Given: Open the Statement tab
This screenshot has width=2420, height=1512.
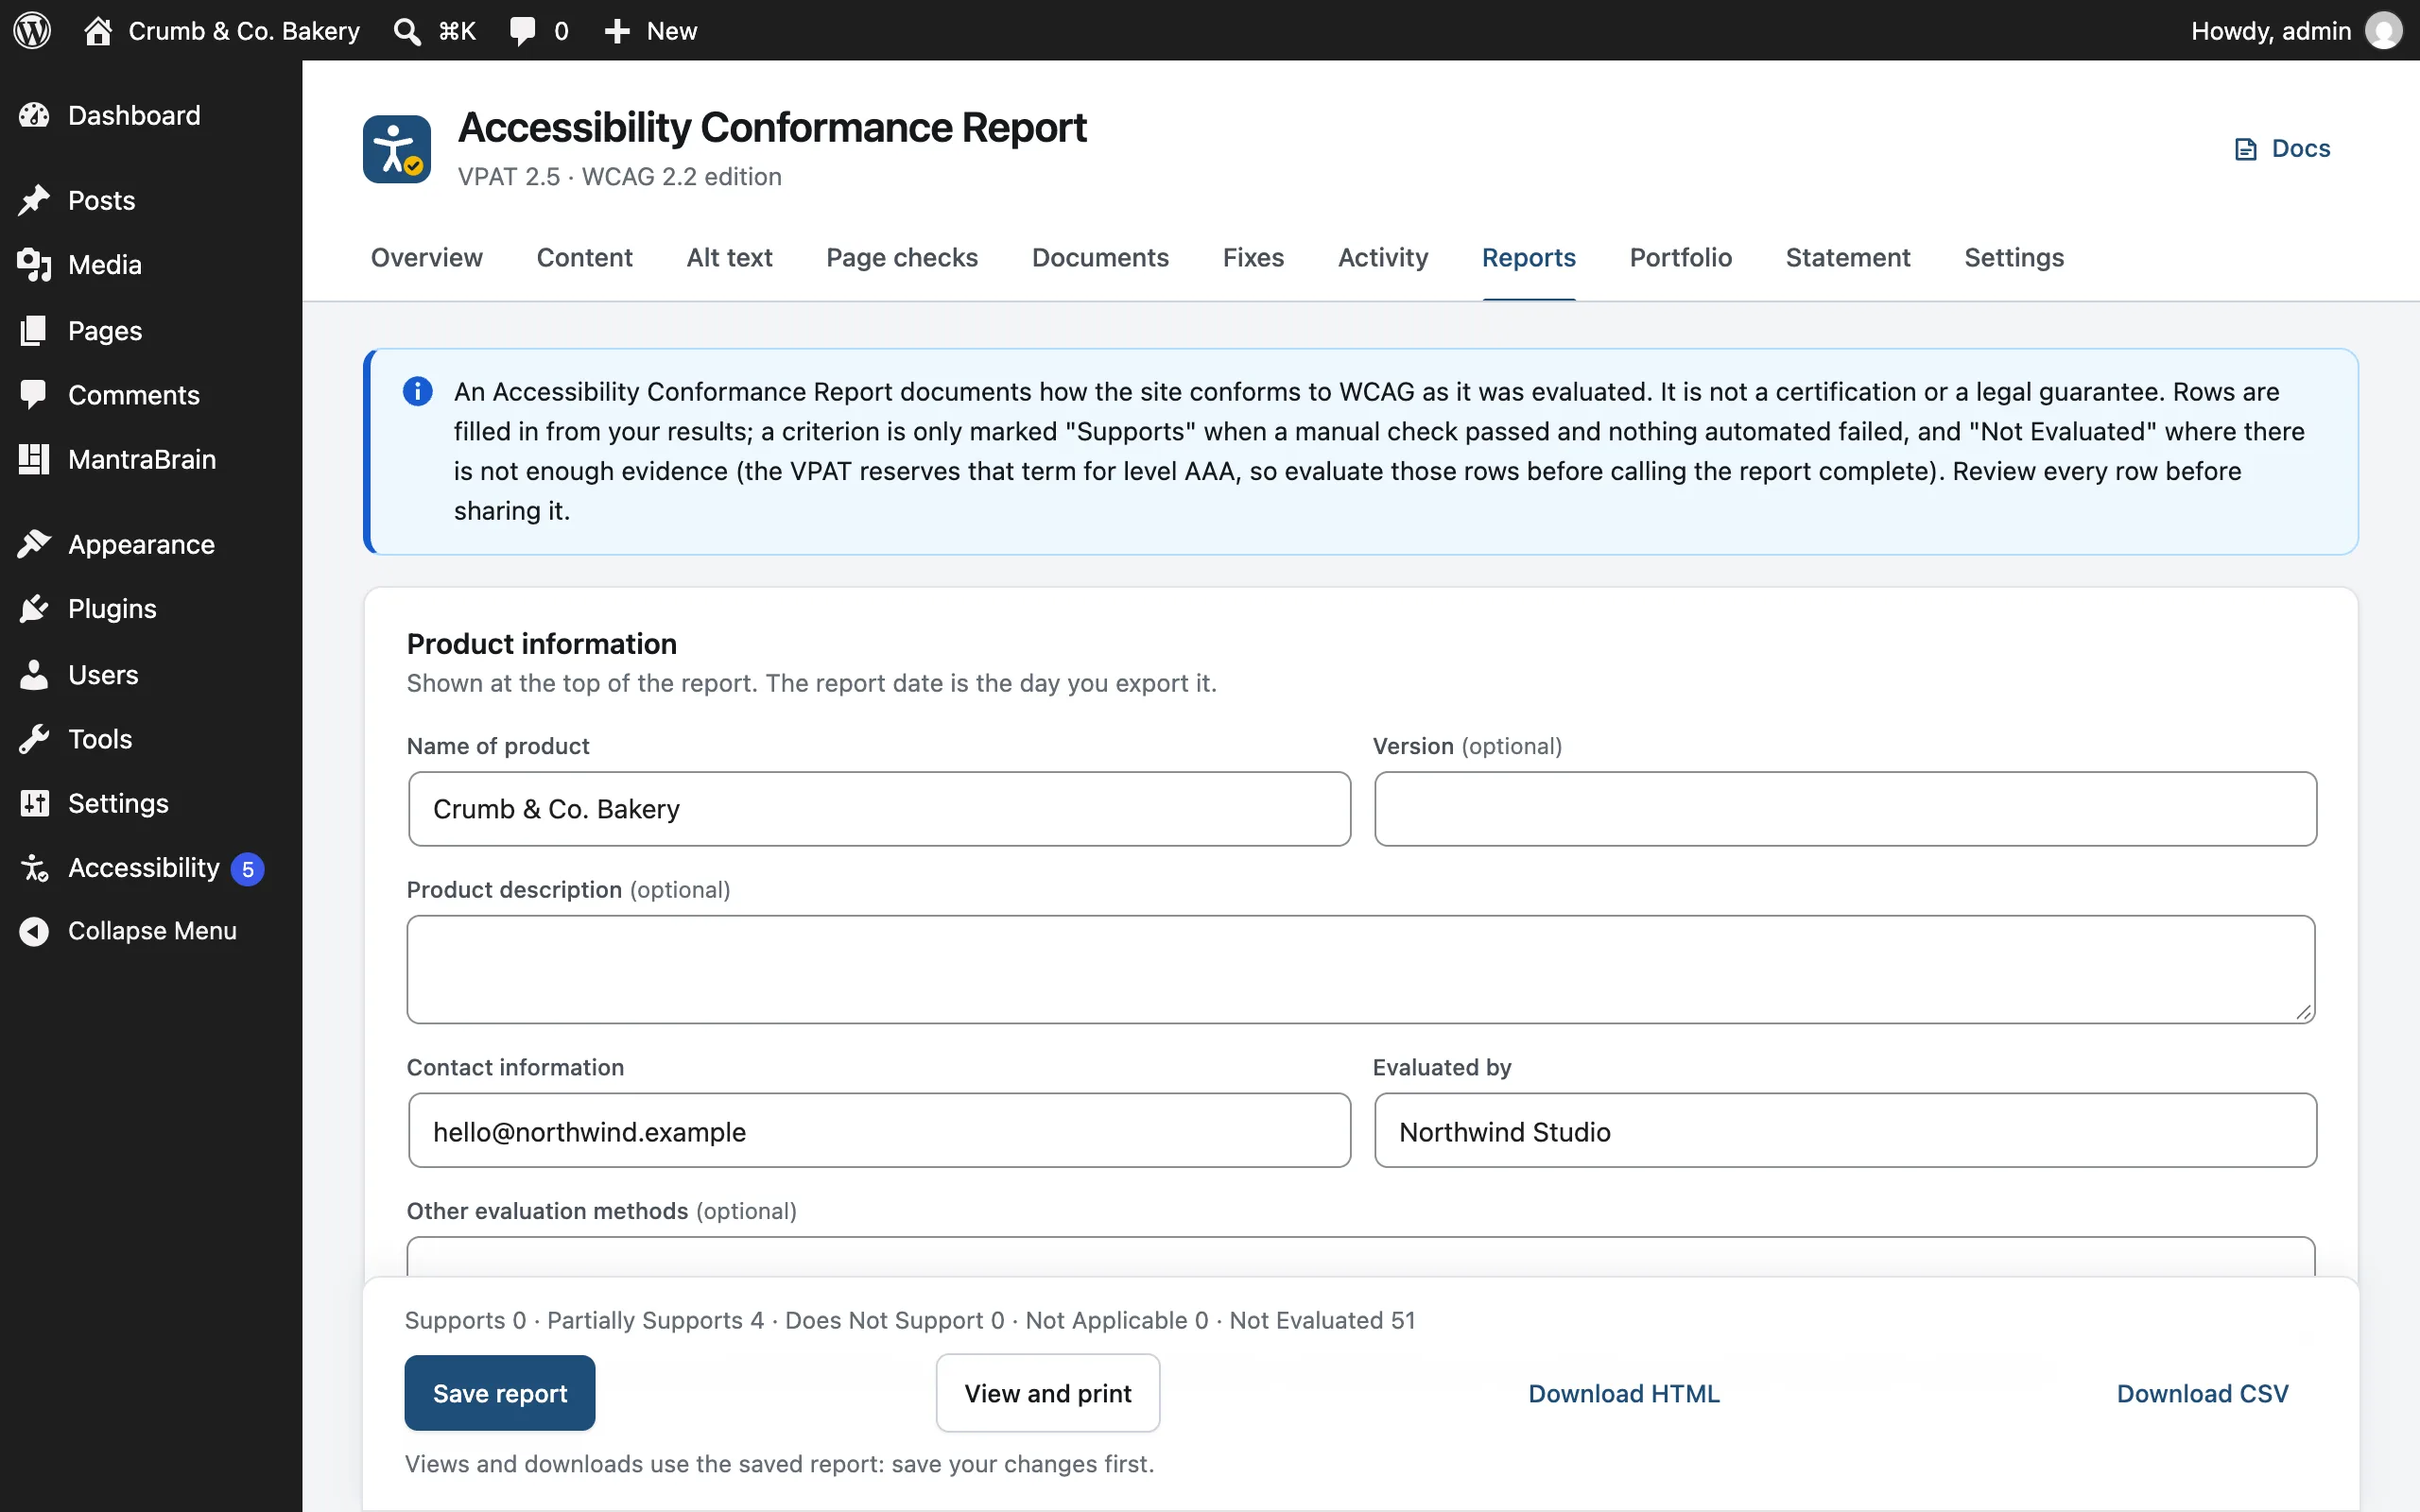Looking at the screenshot, I should [x=1848, y=257].
